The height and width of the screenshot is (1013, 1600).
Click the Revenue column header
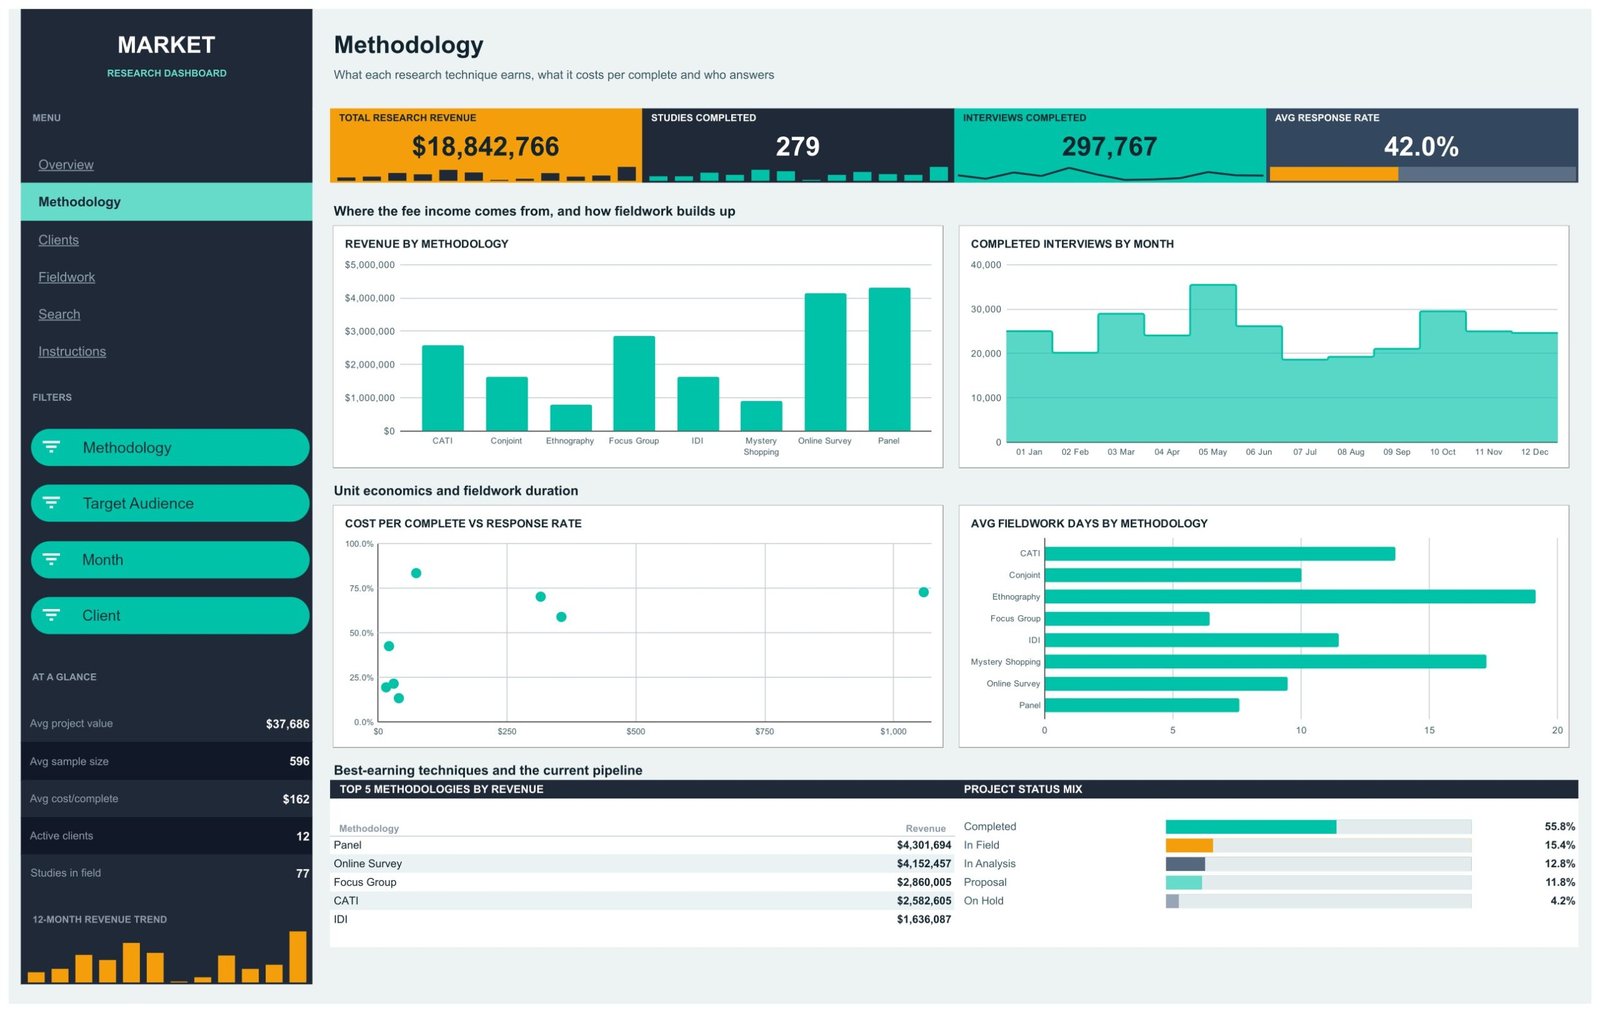pos(925,828)
